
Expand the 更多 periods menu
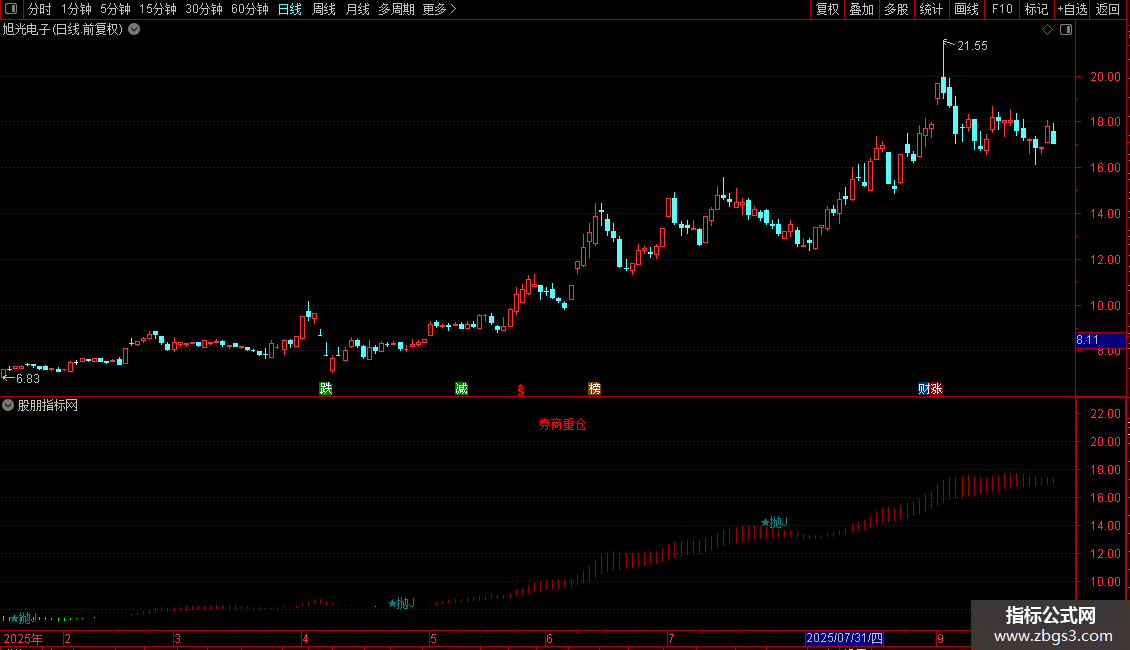tap(440, 9)
